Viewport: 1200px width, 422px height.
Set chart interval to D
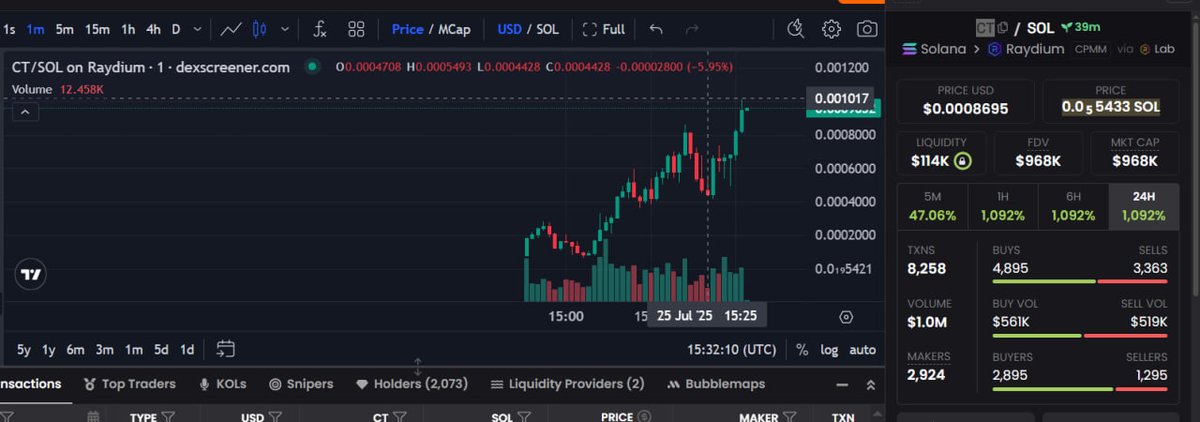click(x=177, y=29)
